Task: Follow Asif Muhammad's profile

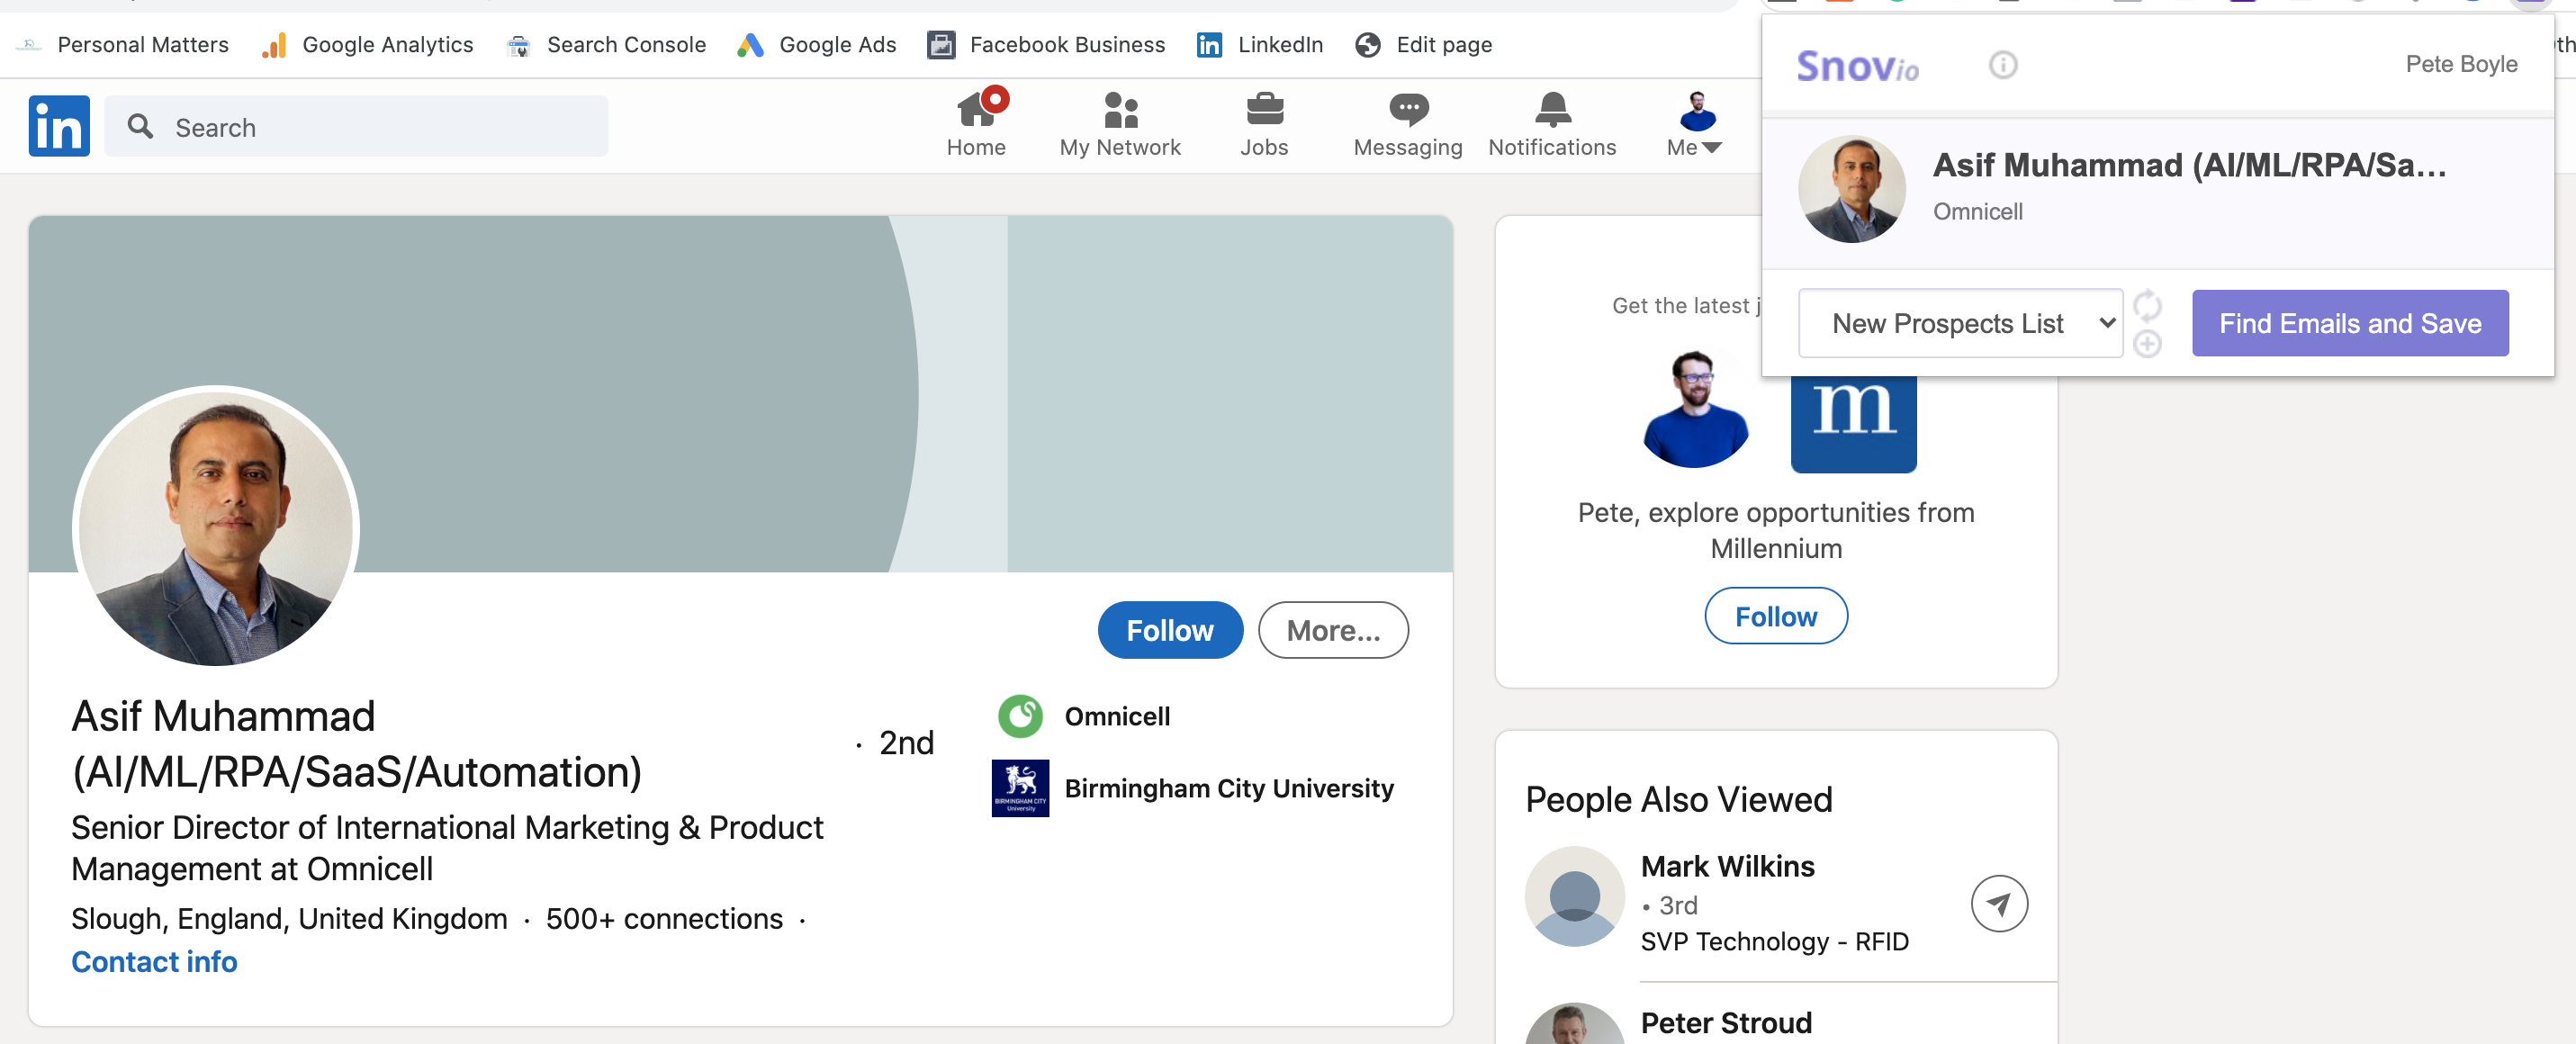Action: click(x=1169, y=630)
